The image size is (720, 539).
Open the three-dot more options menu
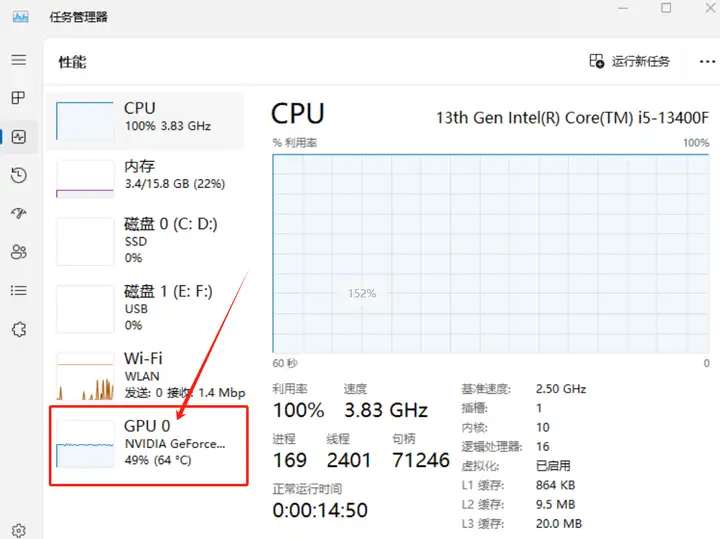[707, 61]
